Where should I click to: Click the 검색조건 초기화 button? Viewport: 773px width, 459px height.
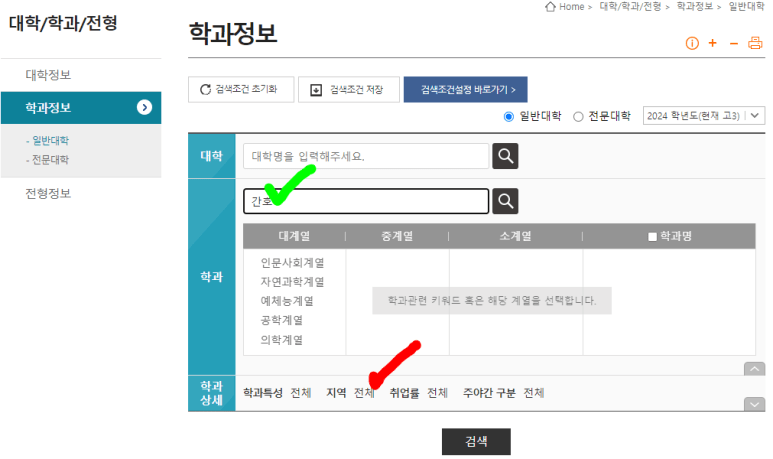(x=240, y=89)
